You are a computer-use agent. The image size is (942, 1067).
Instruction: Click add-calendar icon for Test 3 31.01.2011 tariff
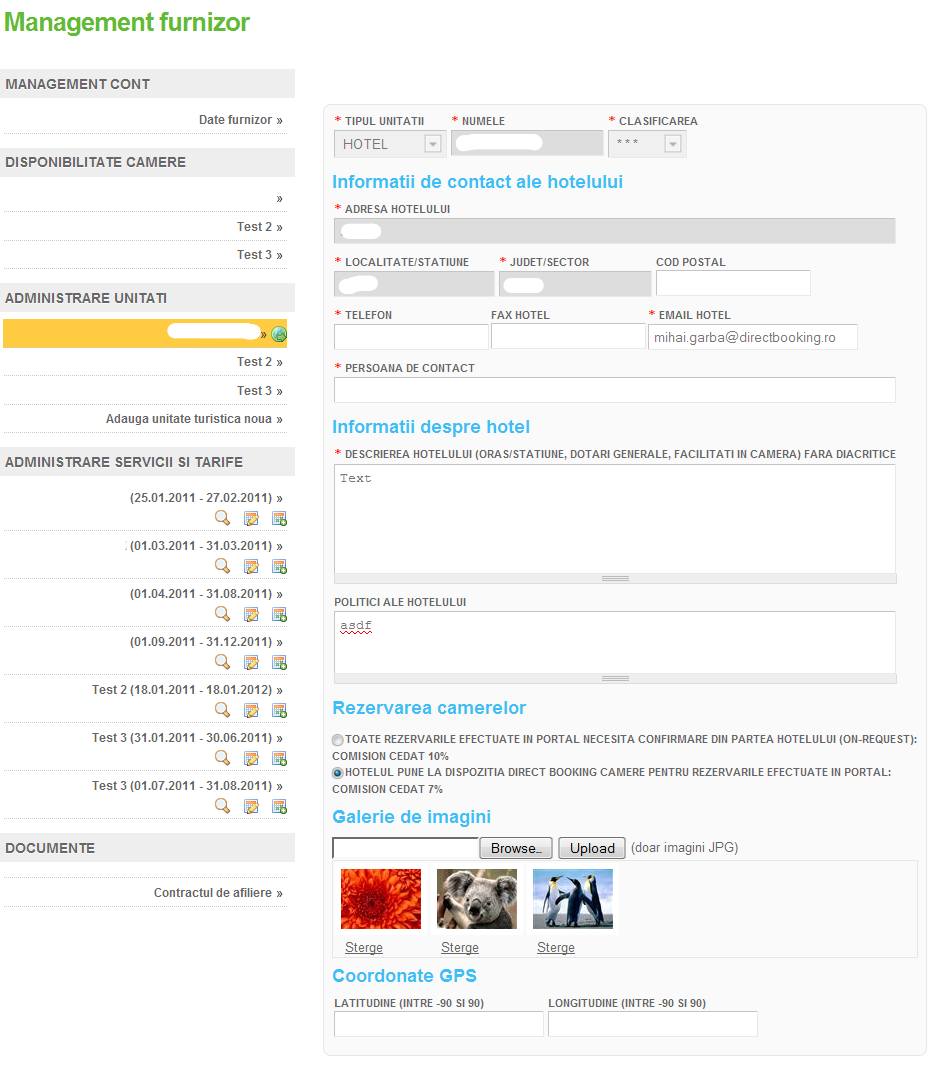tap(279, 758)
